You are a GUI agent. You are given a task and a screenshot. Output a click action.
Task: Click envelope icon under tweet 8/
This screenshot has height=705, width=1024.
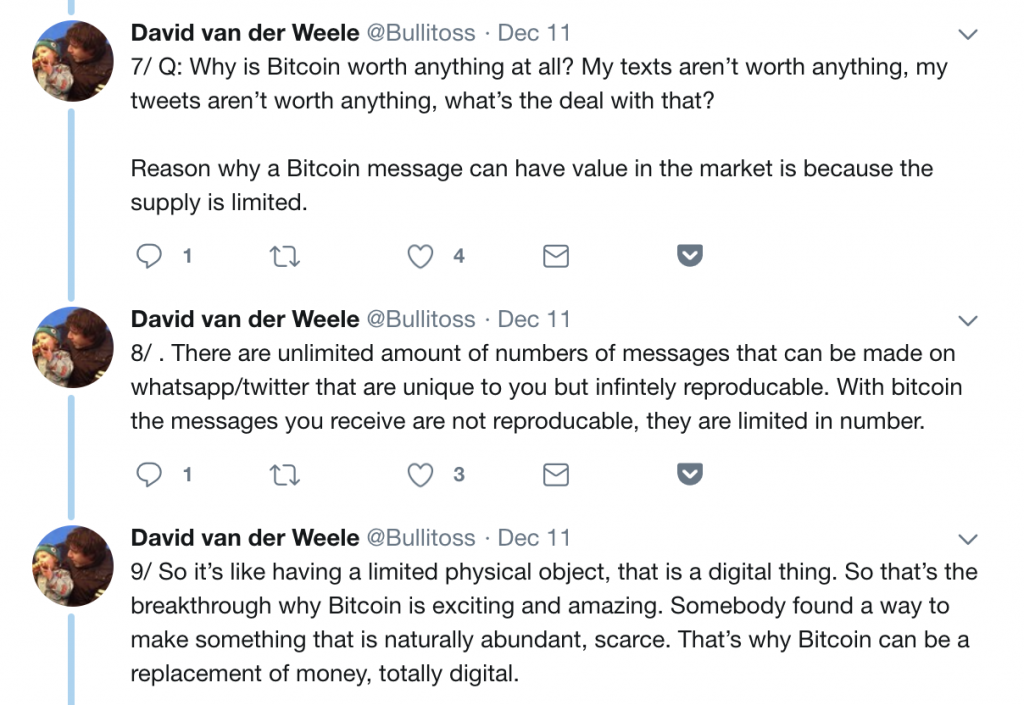[555, 474]
